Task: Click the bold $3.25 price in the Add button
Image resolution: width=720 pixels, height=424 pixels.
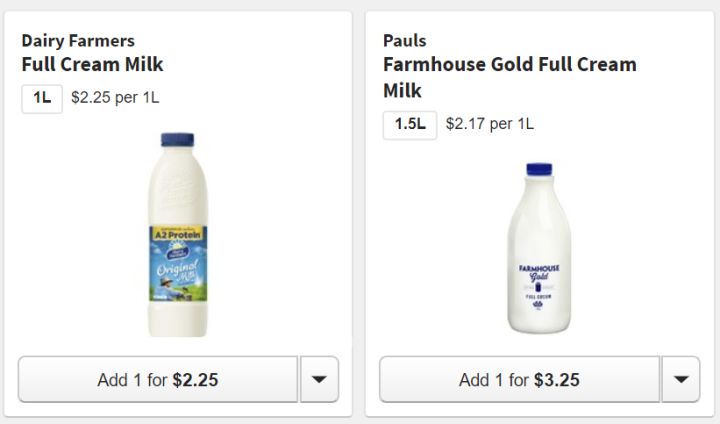Action: coord(557,380)
